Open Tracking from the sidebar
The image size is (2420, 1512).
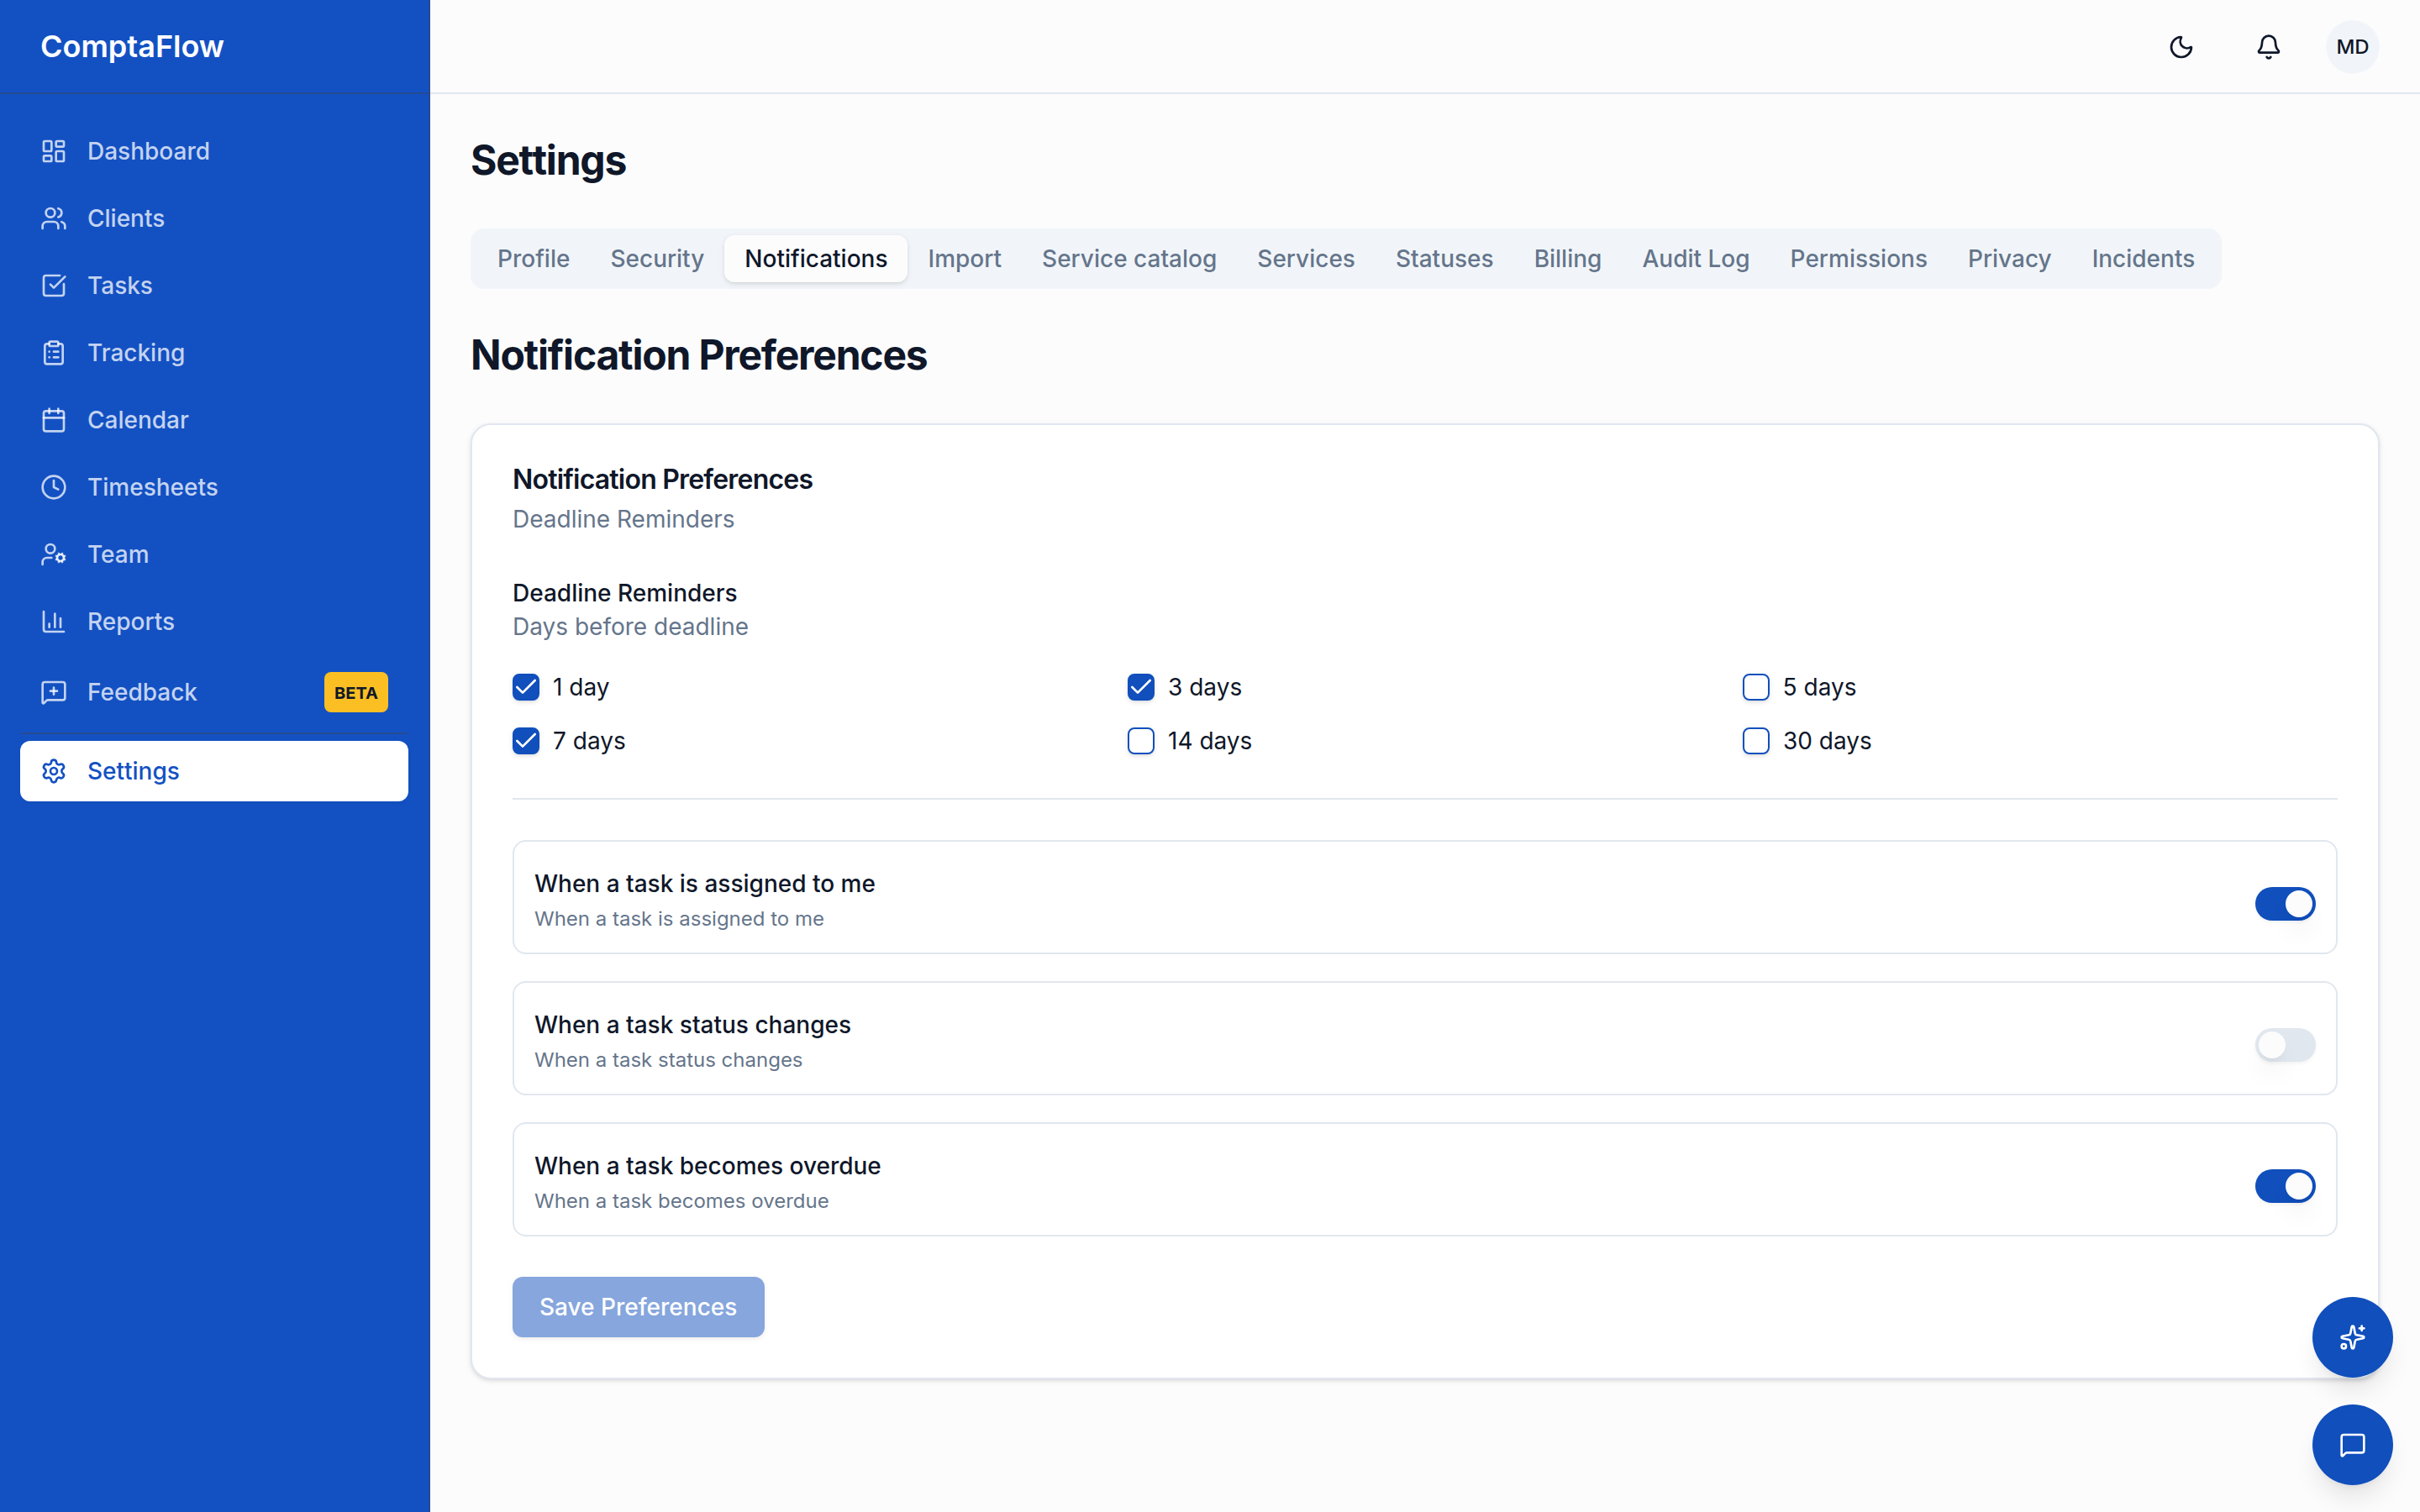tap(214, 352)
